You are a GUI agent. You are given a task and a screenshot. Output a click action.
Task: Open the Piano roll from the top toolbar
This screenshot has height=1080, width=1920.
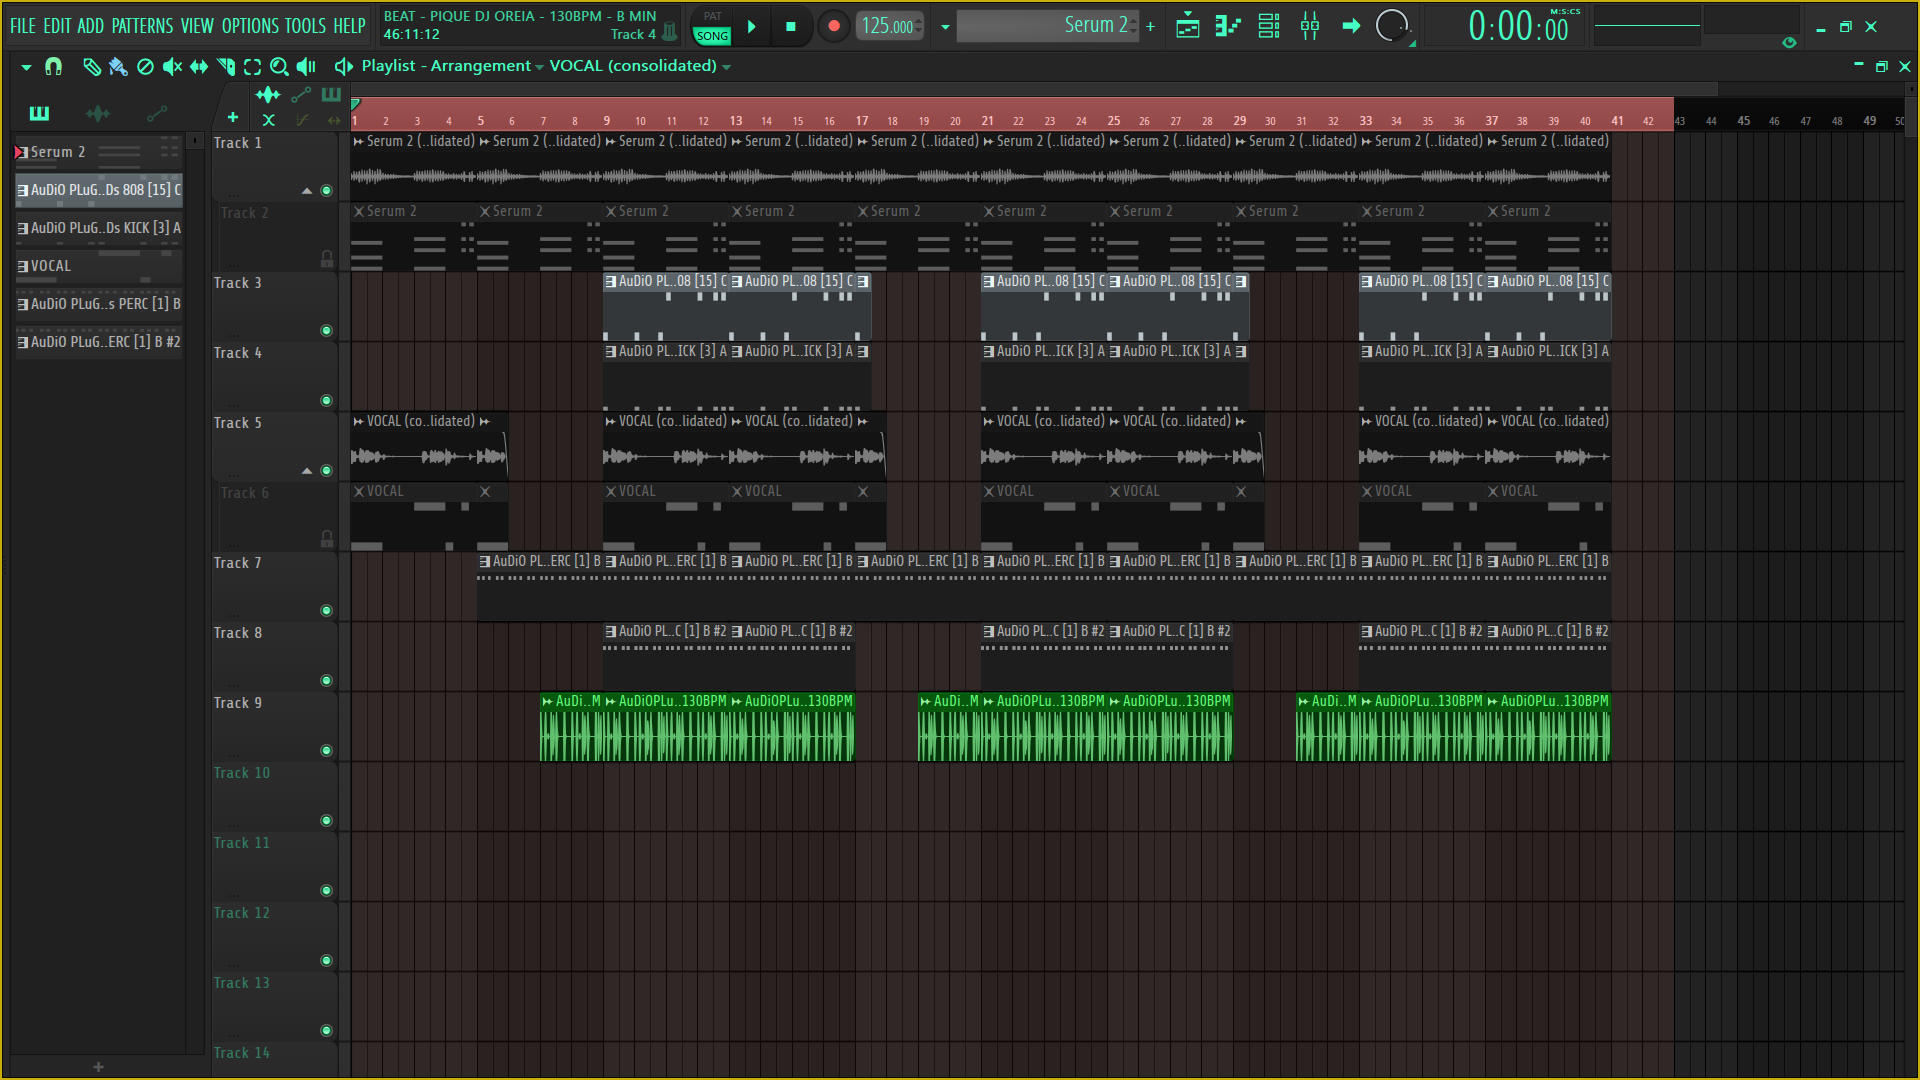tap(1228, 26)
